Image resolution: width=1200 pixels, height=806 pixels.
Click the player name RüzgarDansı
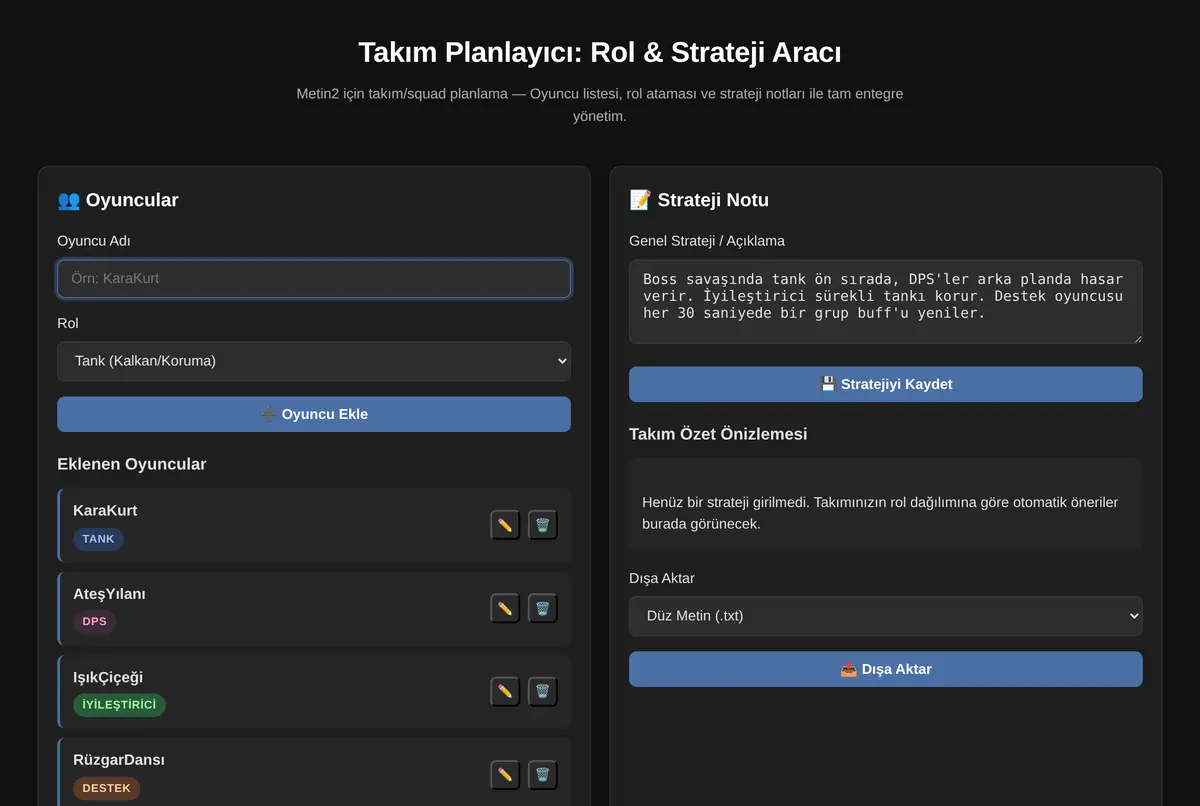(119, 760)
